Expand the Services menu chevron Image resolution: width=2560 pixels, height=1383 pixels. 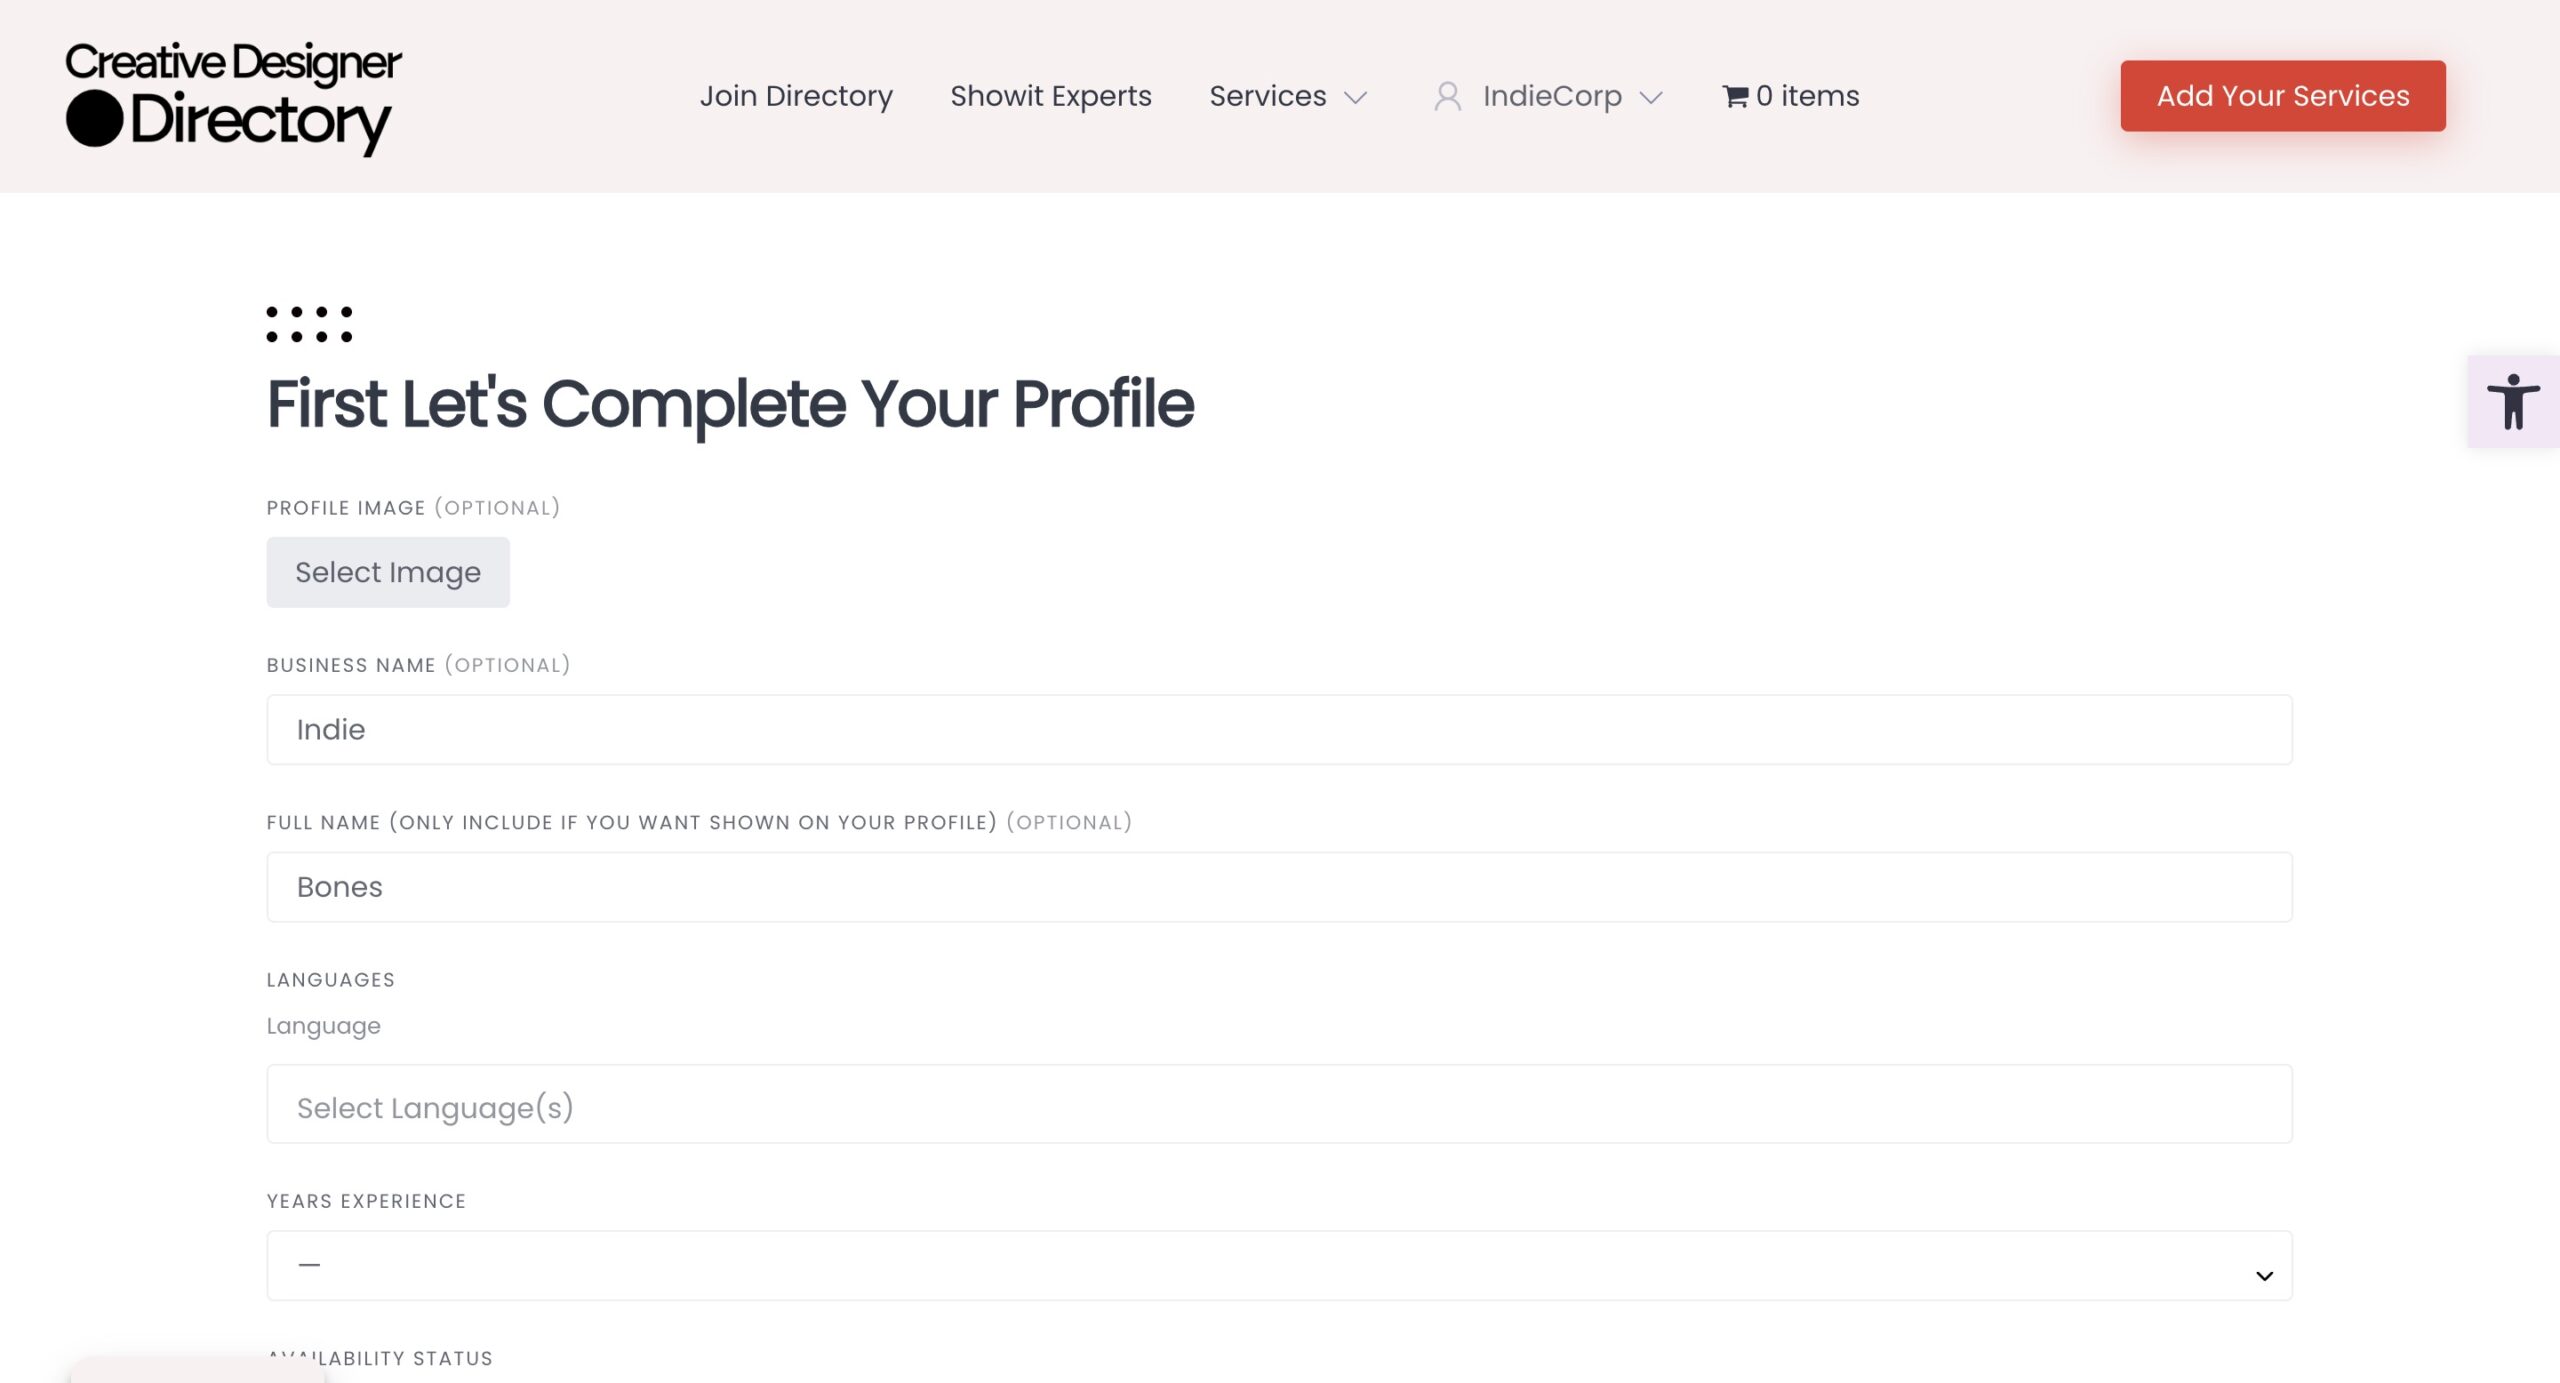coord(1355,97)
